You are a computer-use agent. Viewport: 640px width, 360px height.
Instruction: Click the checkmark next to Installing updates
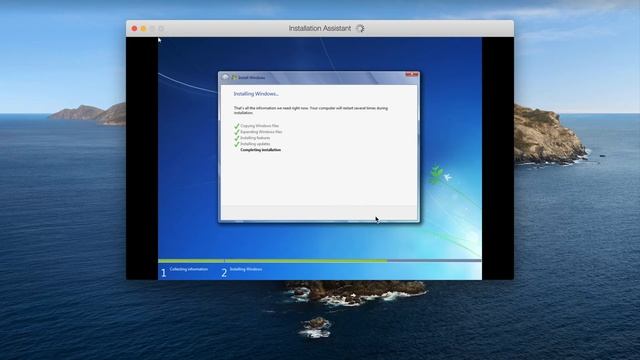[x=237, y=144]
